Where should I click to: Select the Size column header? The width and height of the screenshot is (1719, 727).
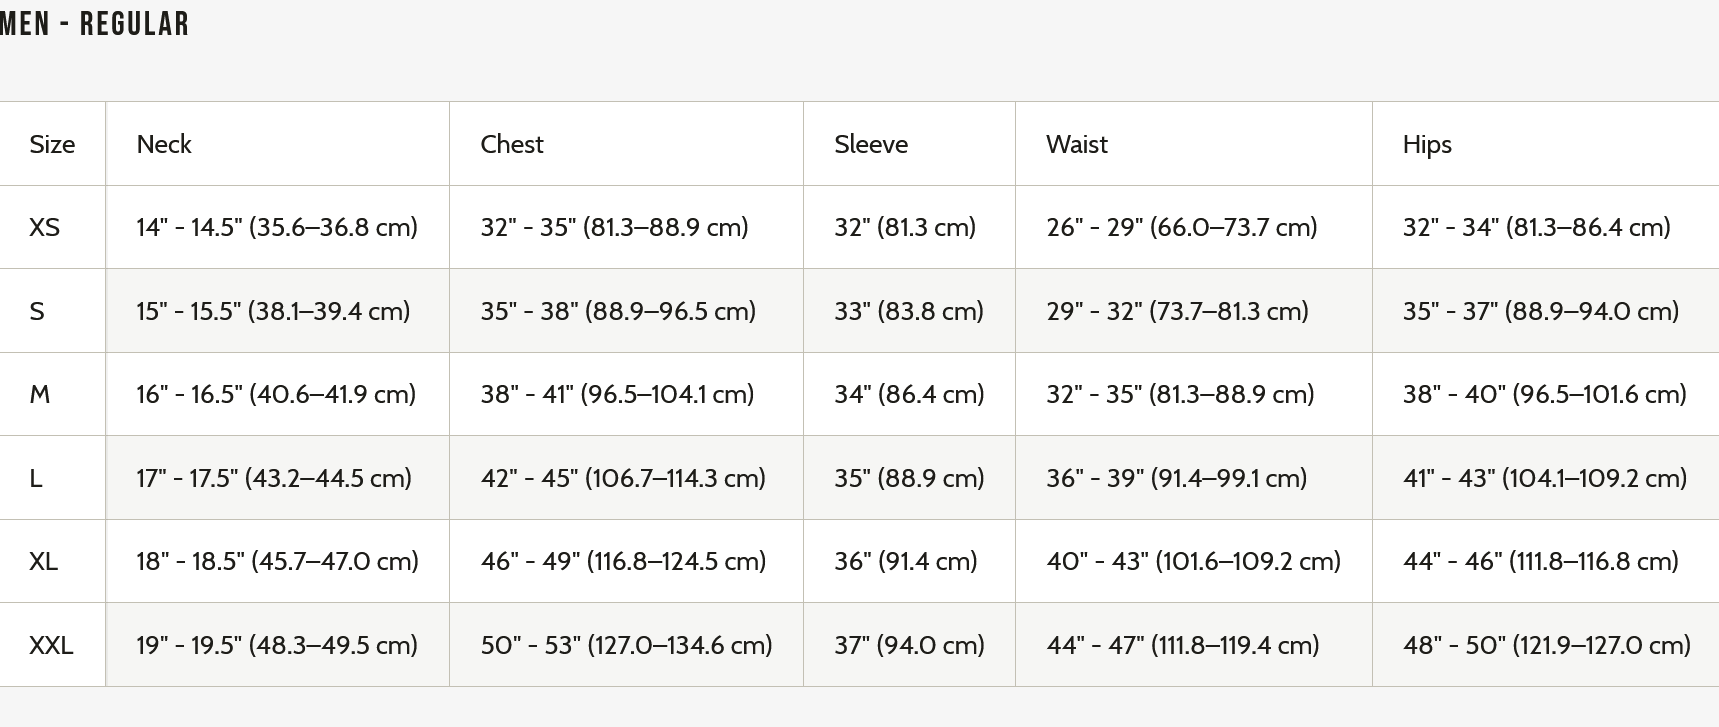[52, 144]
